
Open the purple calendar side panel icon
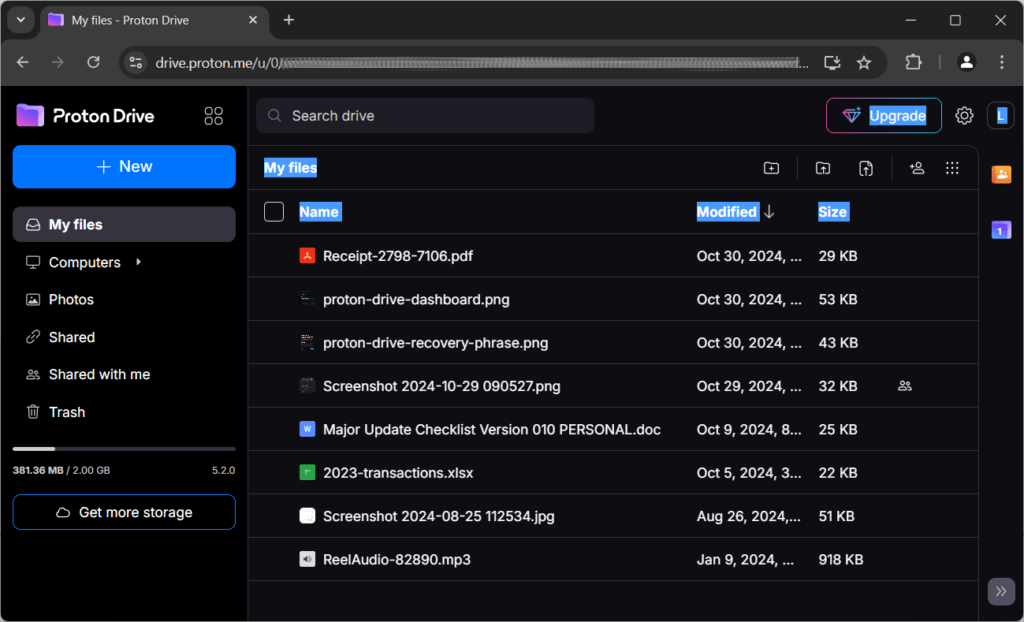(x=1001, y=230)
